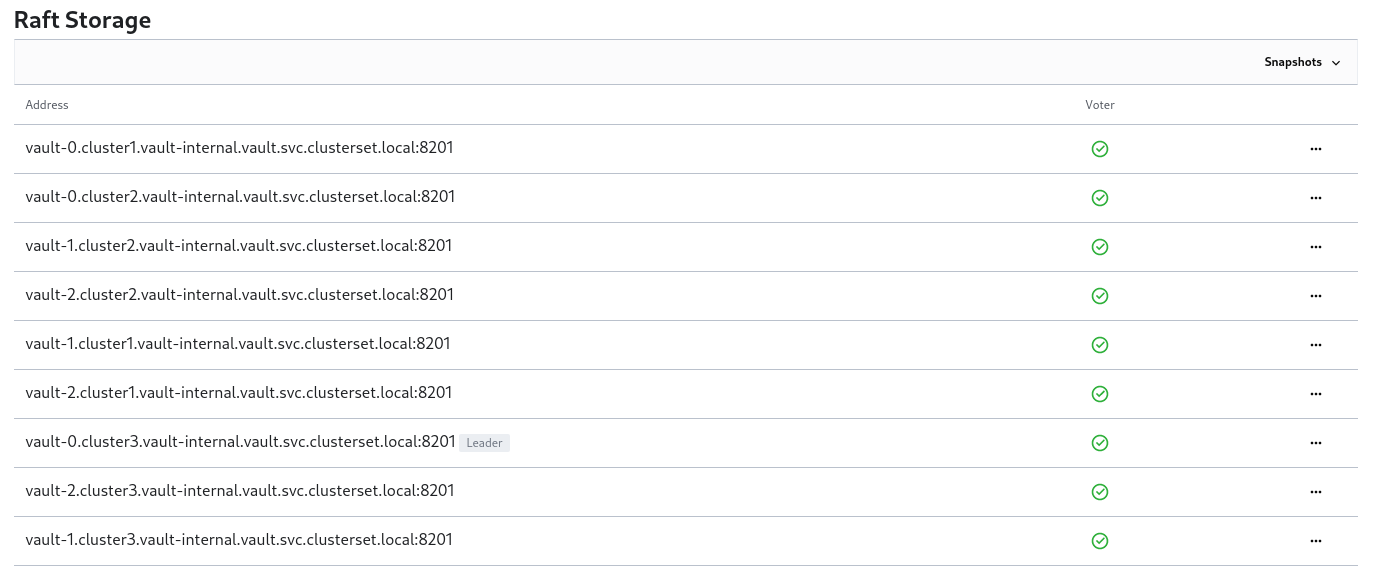
Task: Click the Raft Storage page heading
Action: click(82, 20)
